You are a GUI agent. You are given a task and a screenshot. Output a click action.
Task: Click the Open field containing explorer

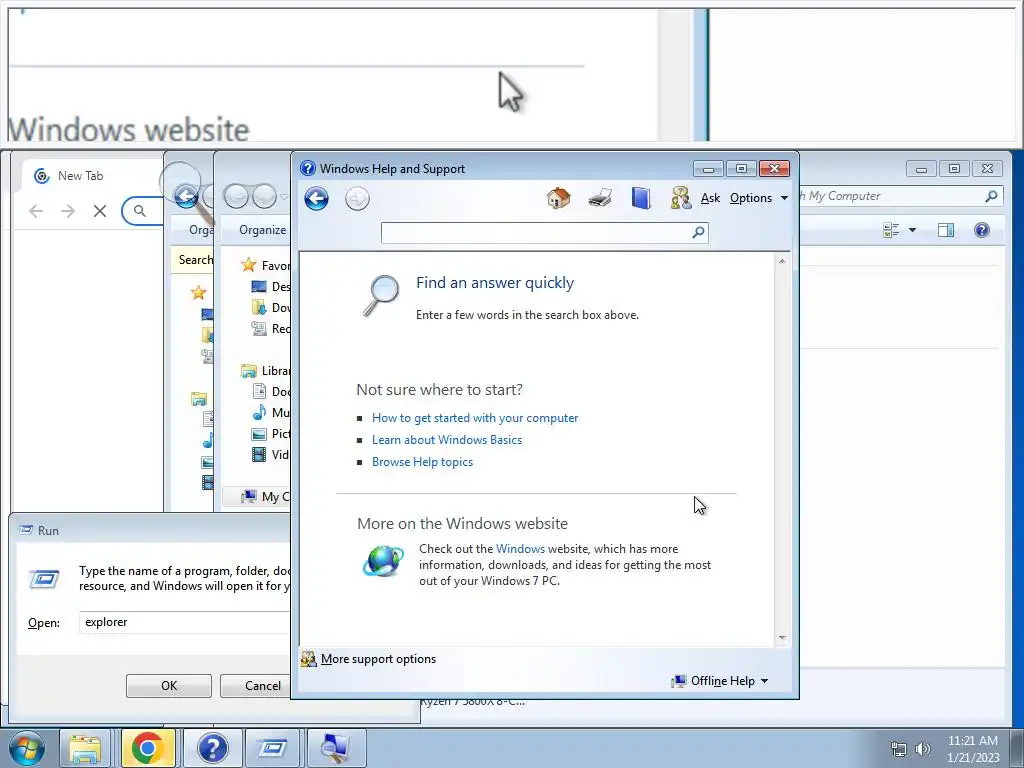[185, 622]
